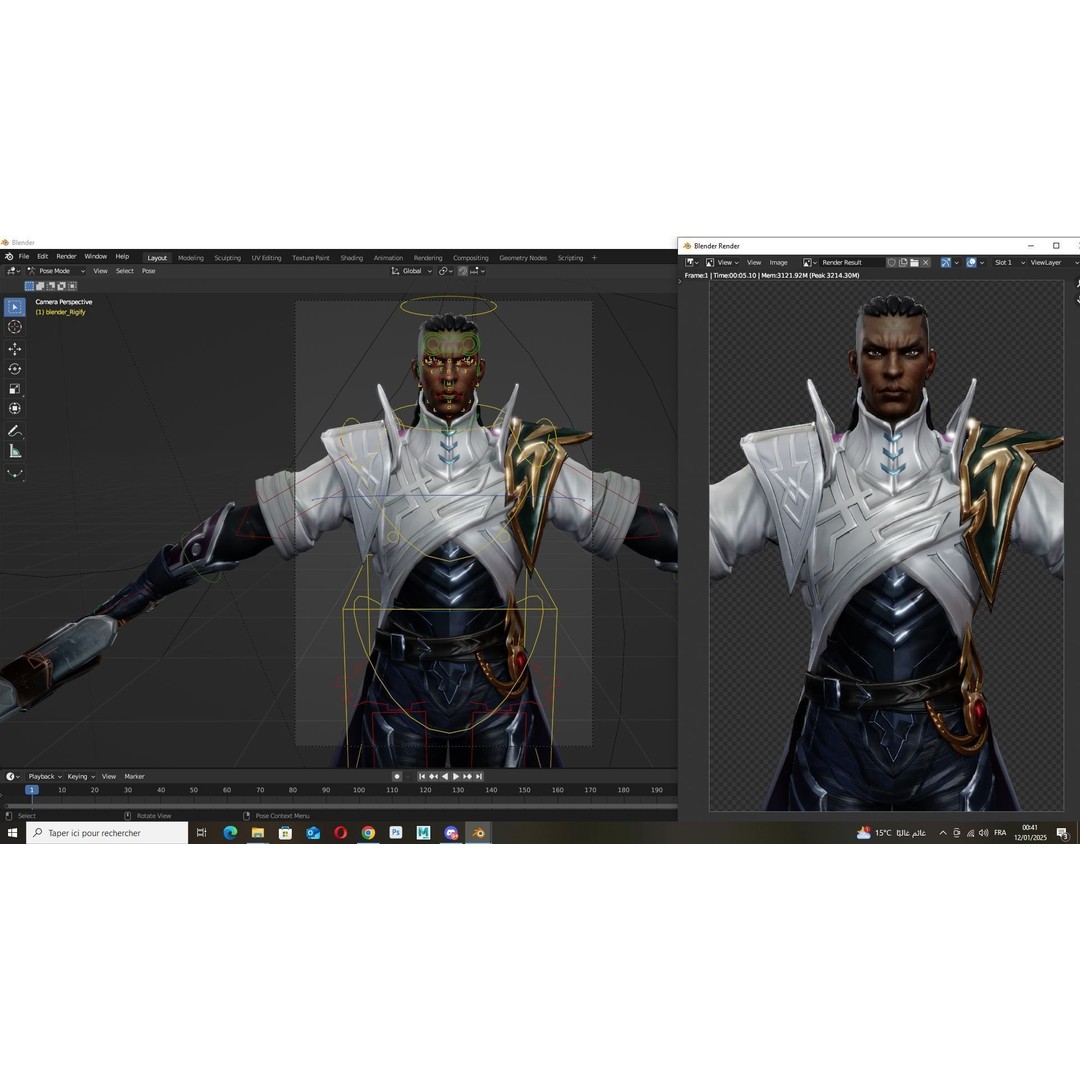Click frame 100 on the timeline ruler
This screenshot has height=1080, width=1080.
click(359, 790)
